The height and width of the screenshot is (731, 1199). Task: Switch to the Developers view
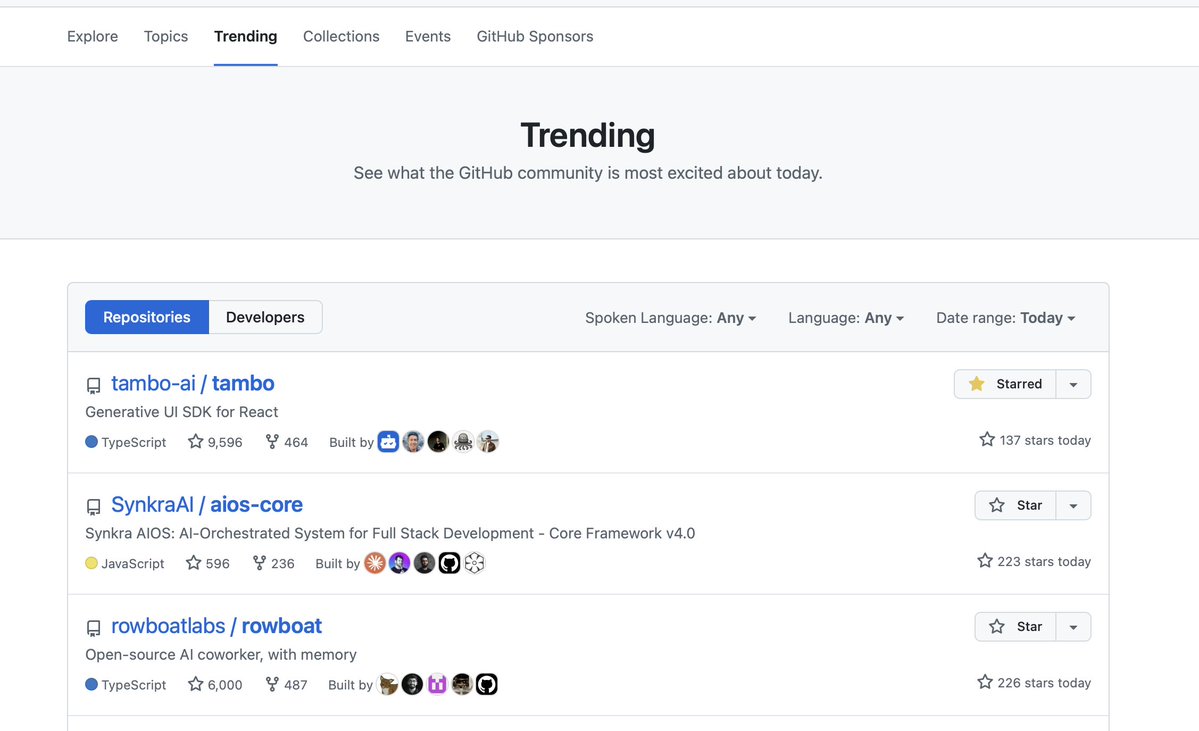265,317
